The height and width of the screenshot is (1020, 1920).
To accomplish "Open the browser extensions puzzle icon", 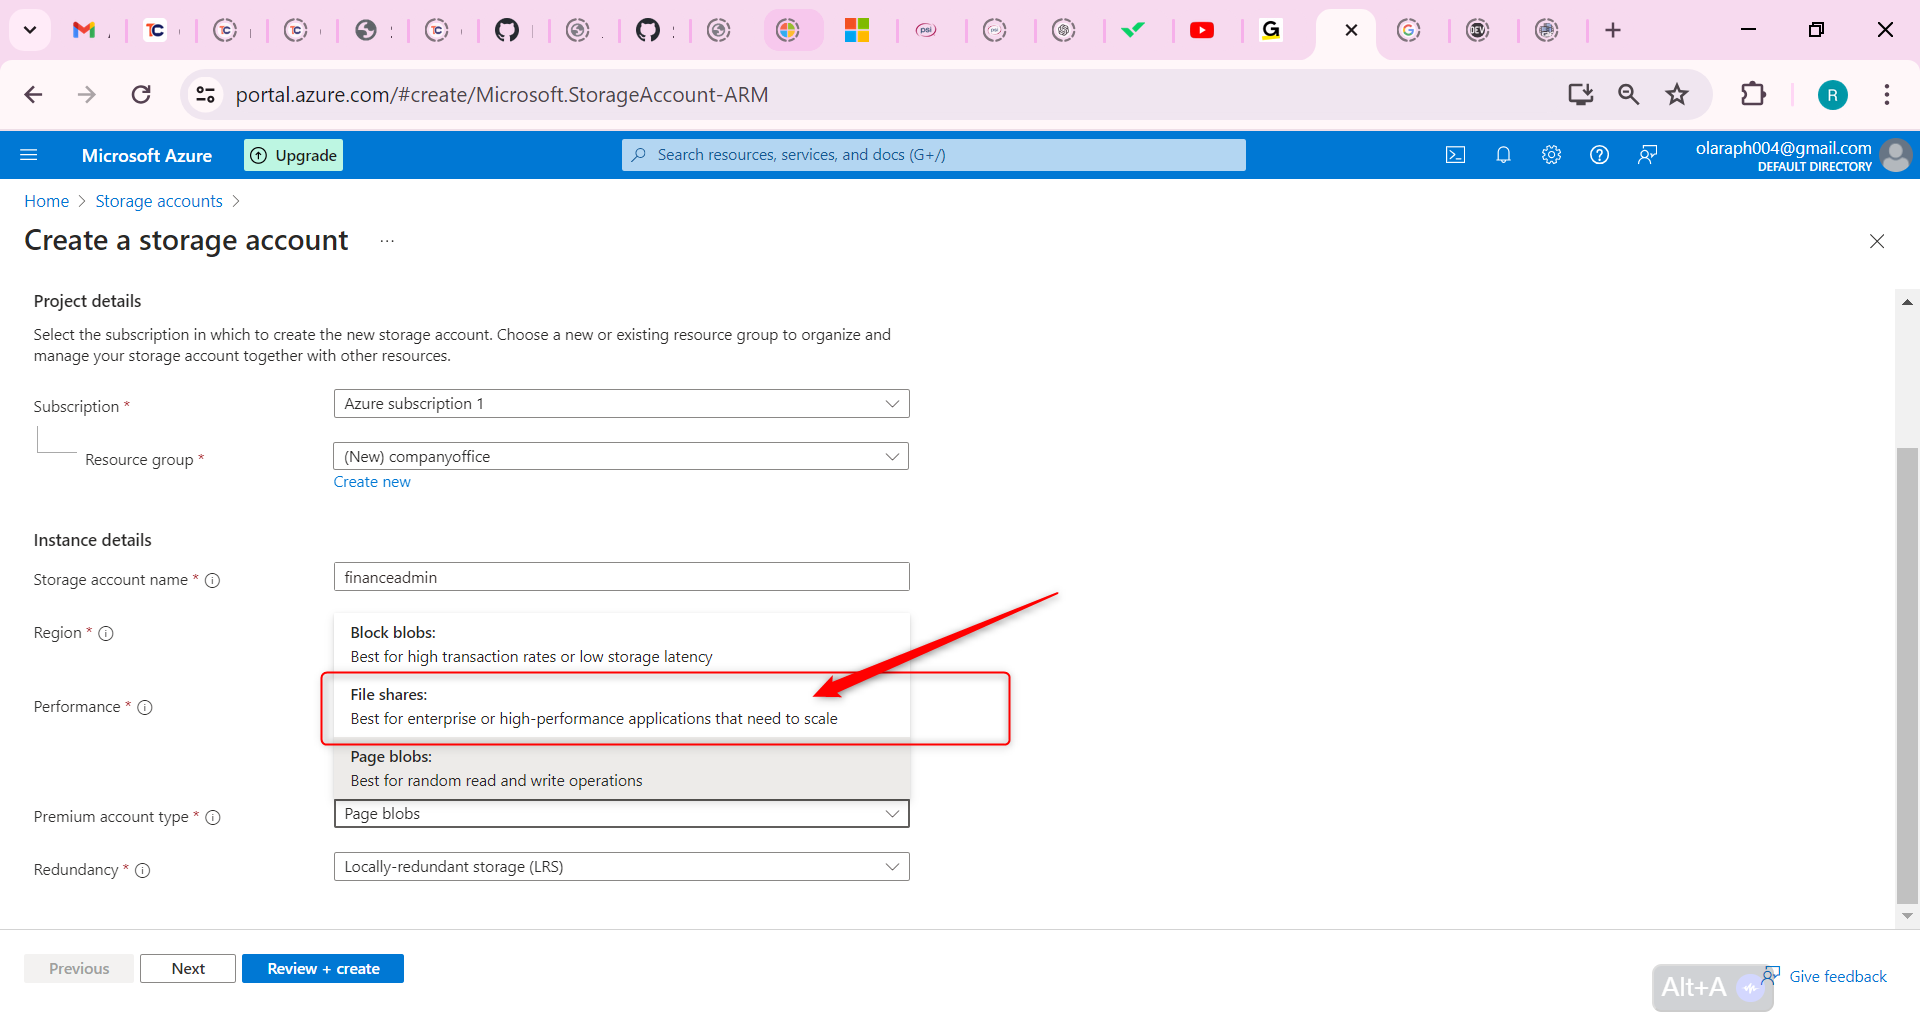I will point(1753,95).
